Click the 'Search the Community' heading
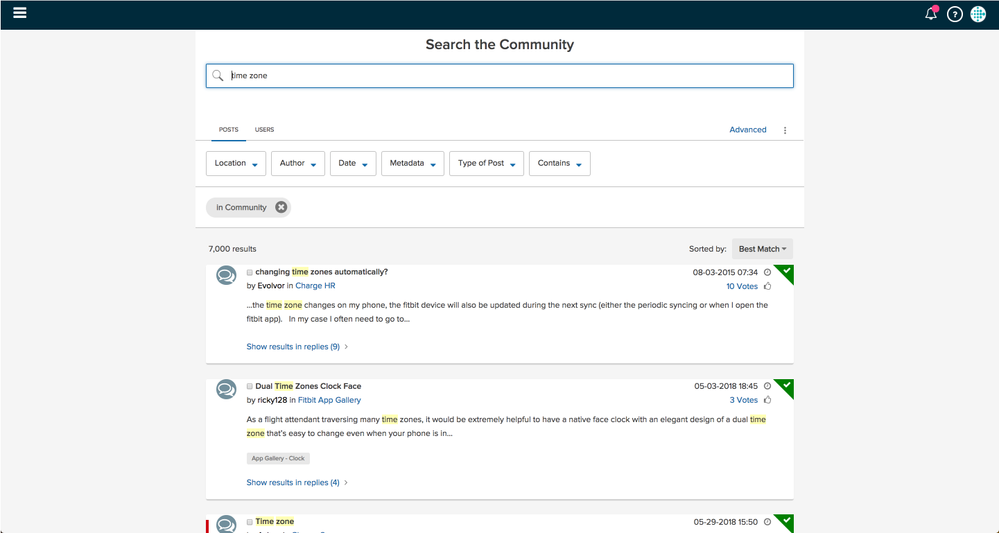The image size is (999, 533). point(500,45)
